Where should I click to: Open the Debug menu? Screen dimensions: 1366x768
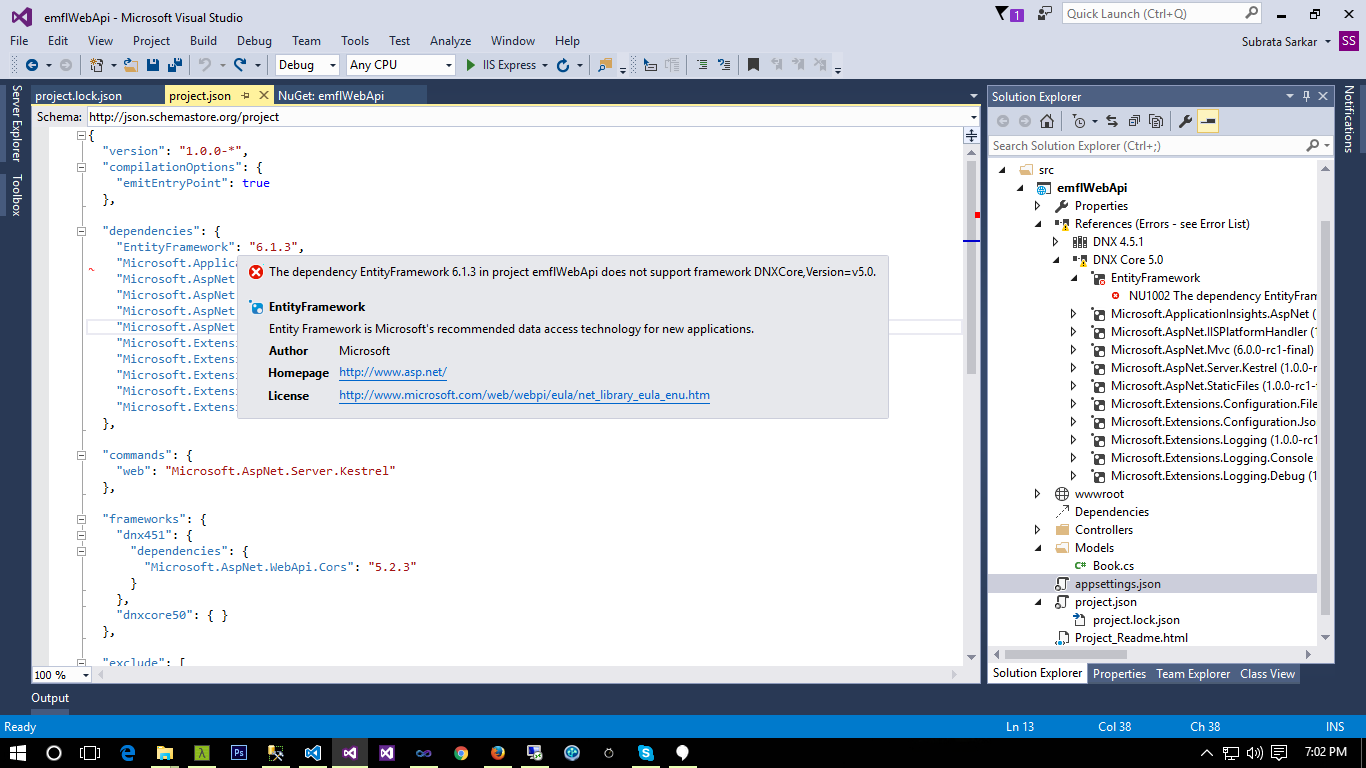tap(254, 41)
